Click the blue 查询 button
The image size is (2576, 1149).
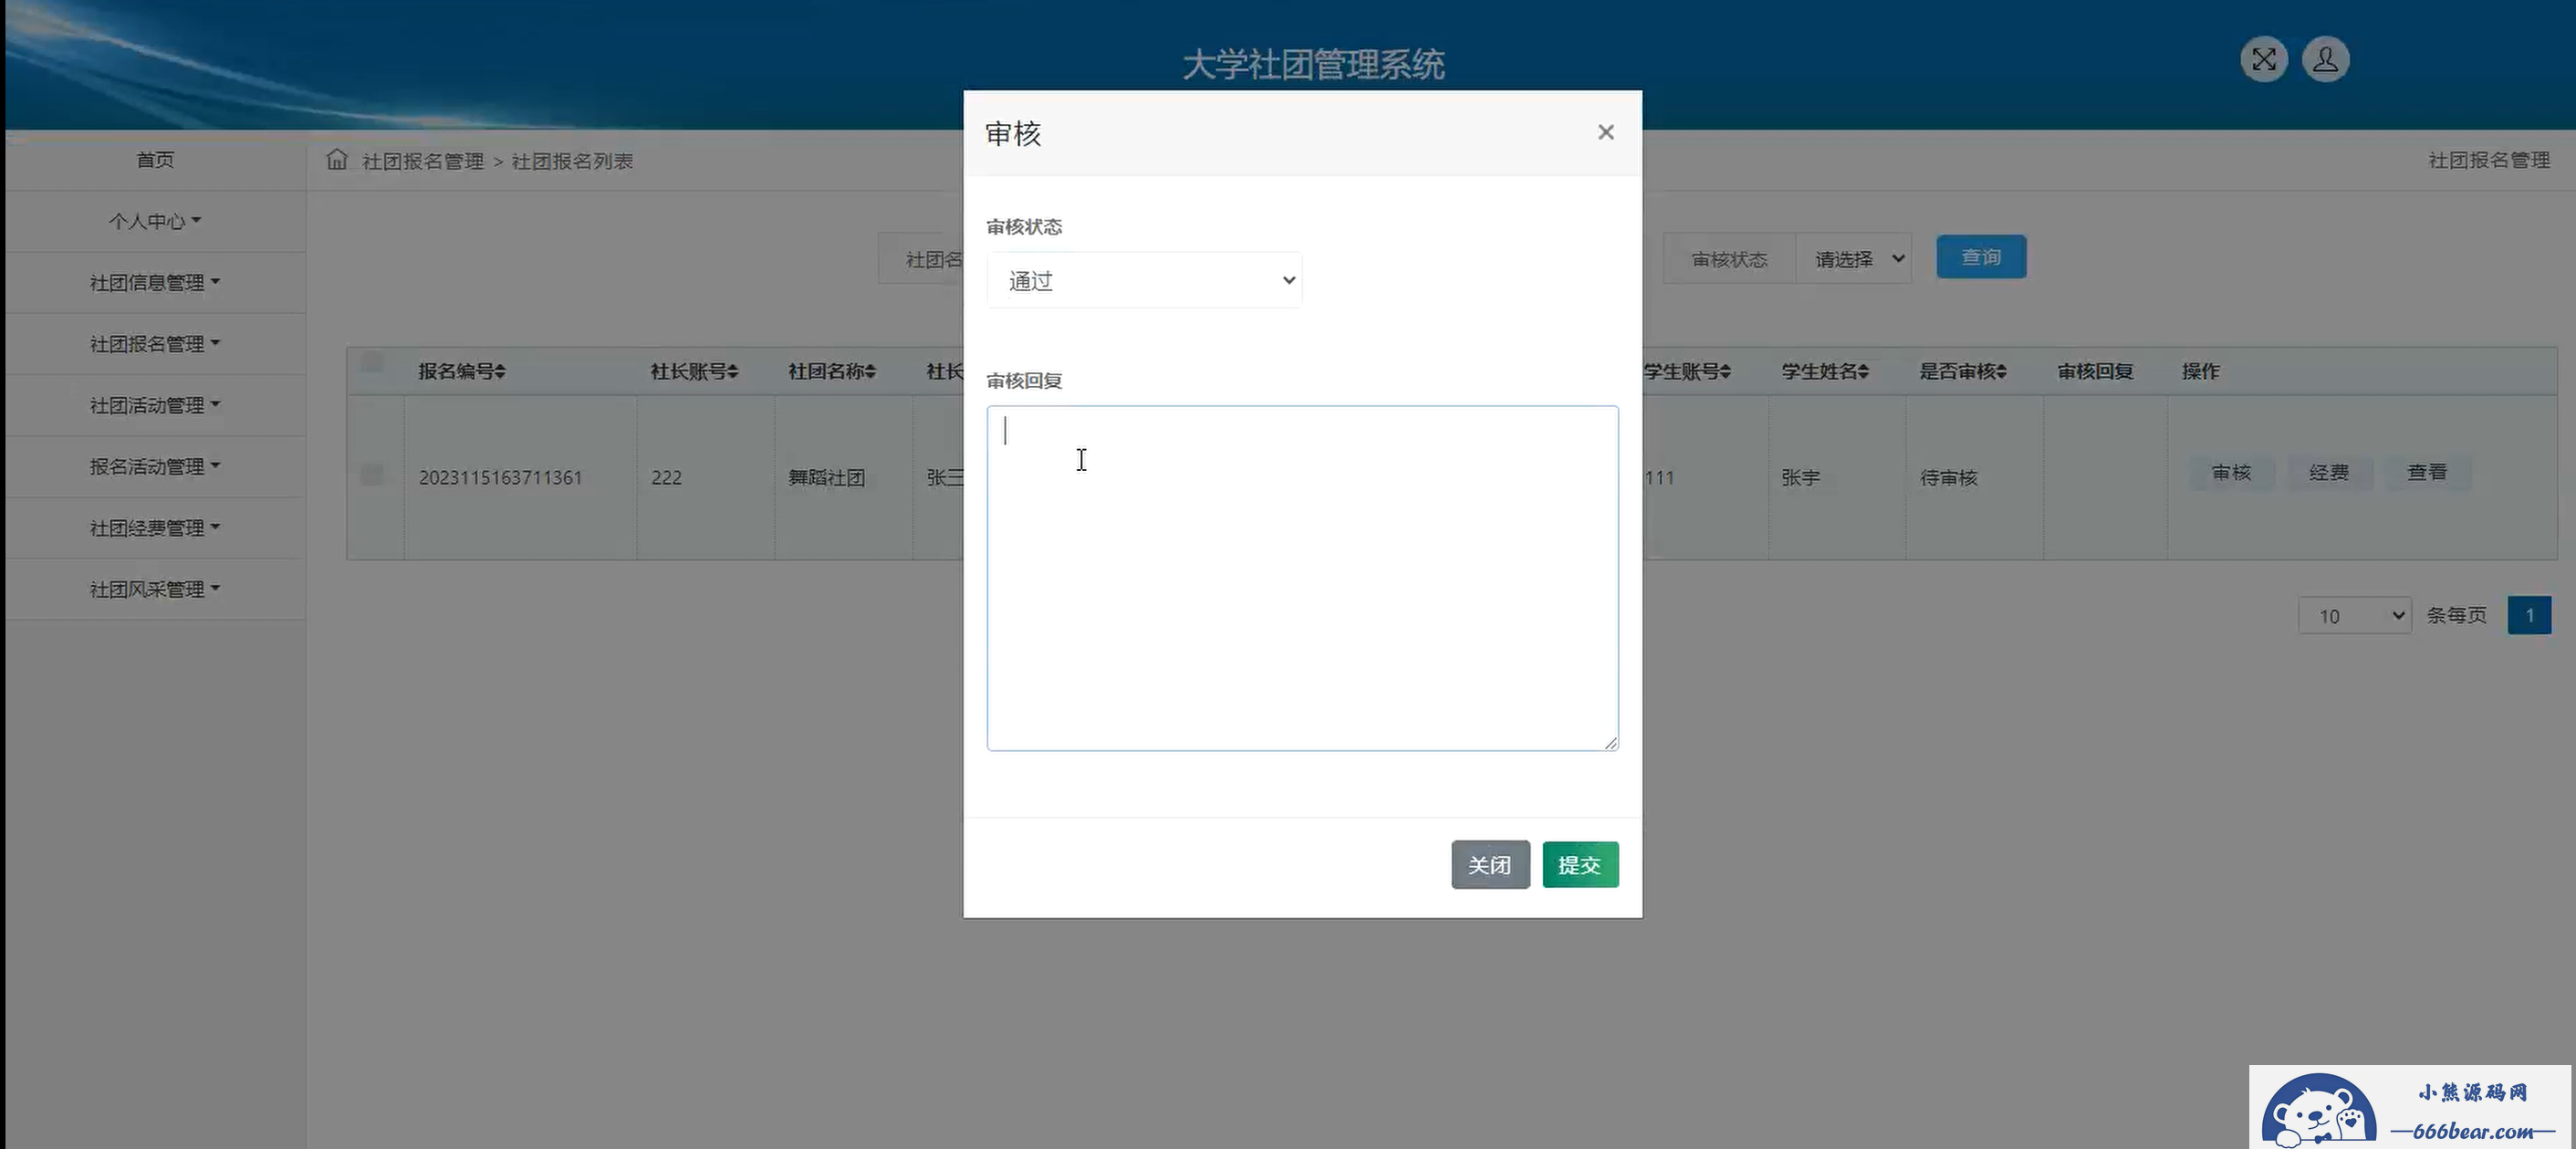click(1981, 257)
